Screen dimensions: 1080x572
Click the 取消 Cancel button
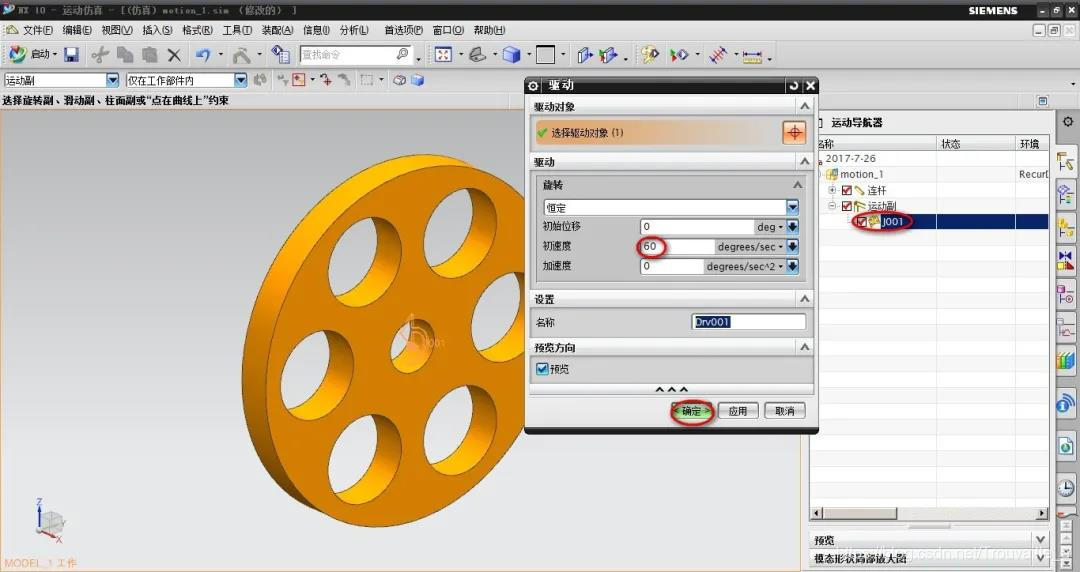[x=785, y=411]
